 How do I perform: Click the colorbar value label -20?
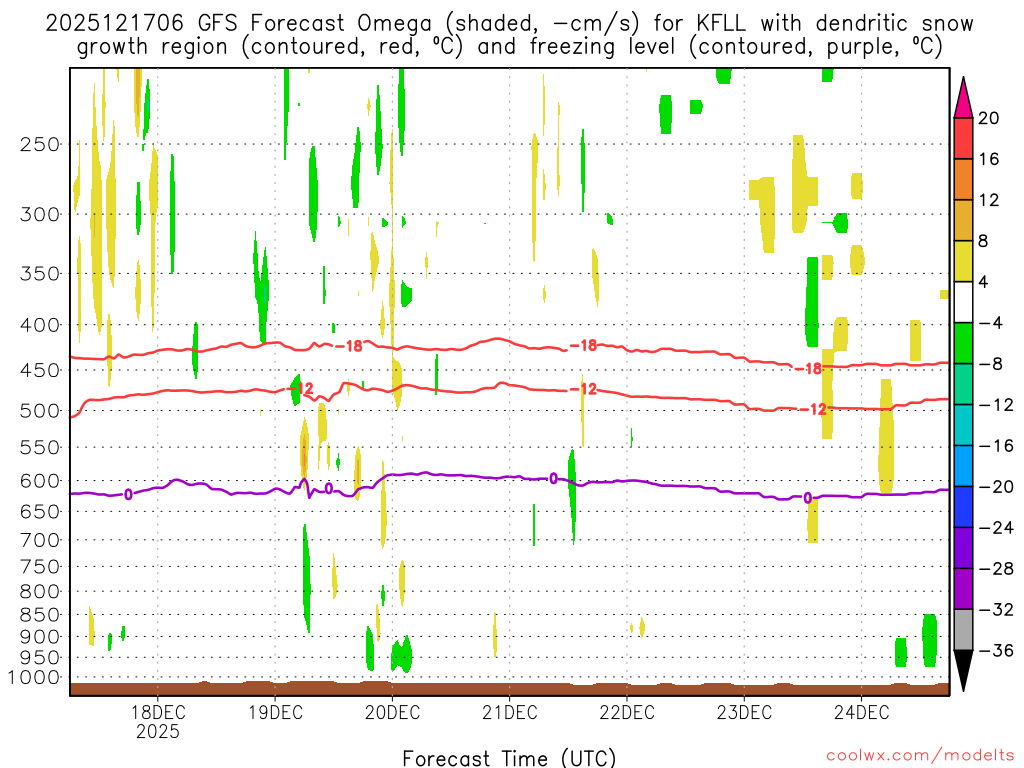(997, 487)
